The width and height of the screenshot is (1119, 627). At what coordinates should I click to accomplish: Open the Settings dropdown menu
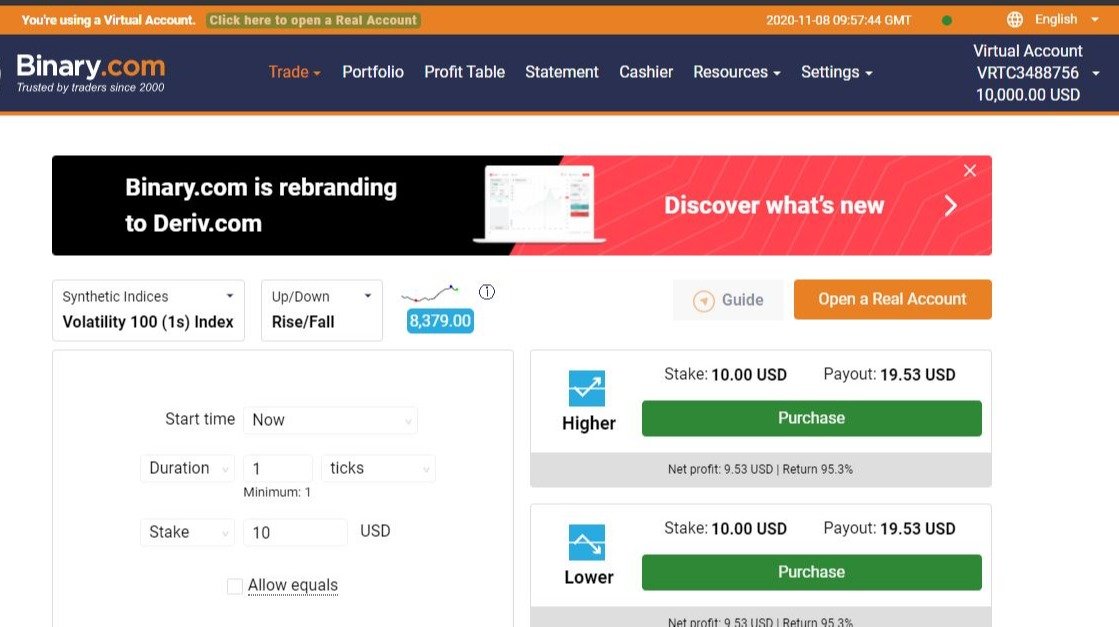836,72
